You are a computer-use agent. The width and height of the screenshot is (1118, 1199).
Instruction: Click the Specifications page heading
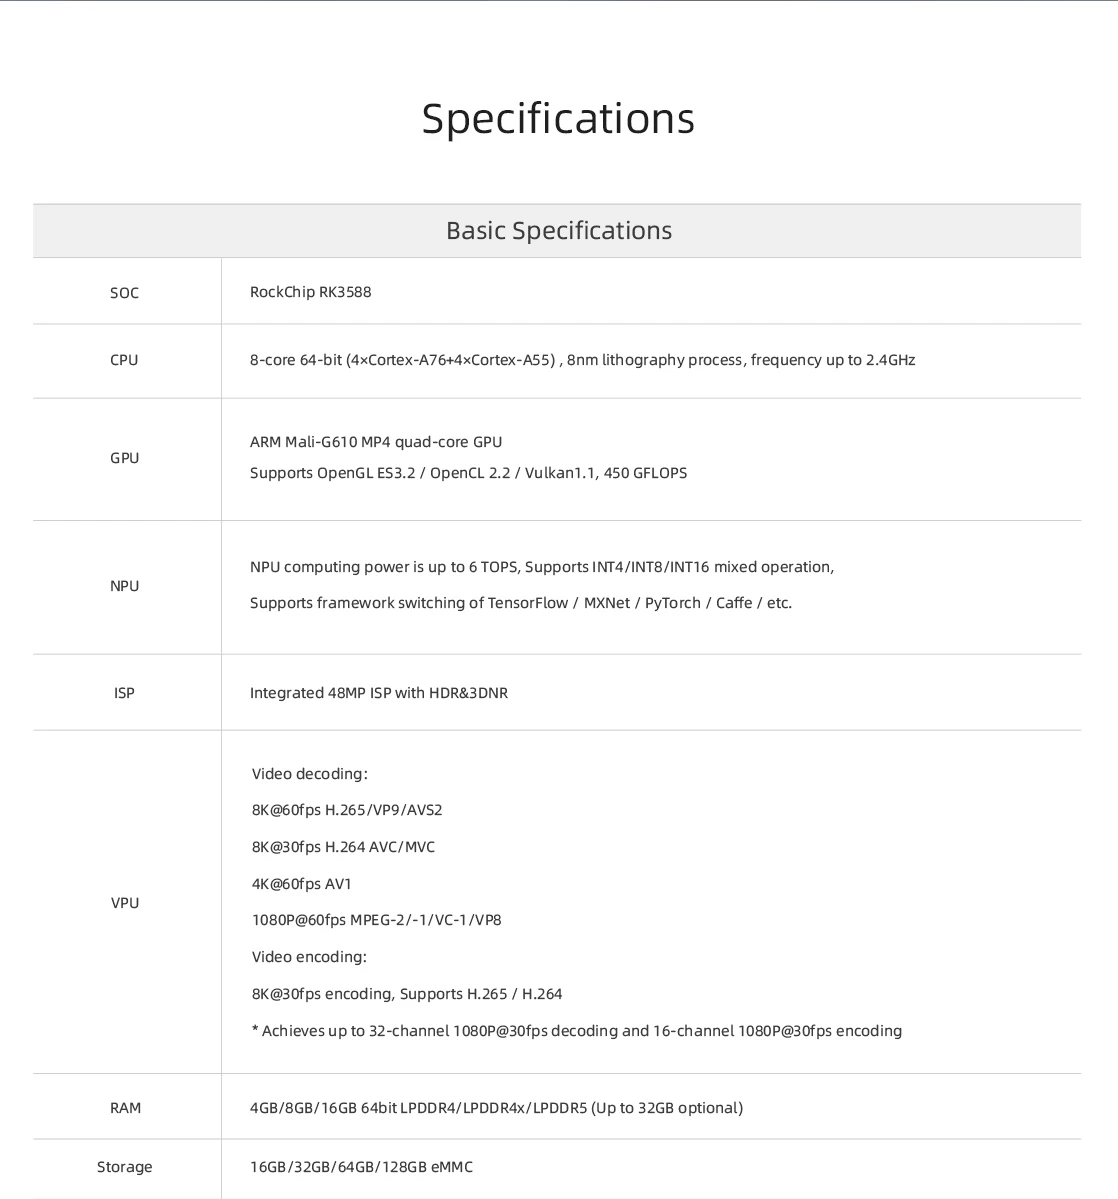tap(558, 118)
